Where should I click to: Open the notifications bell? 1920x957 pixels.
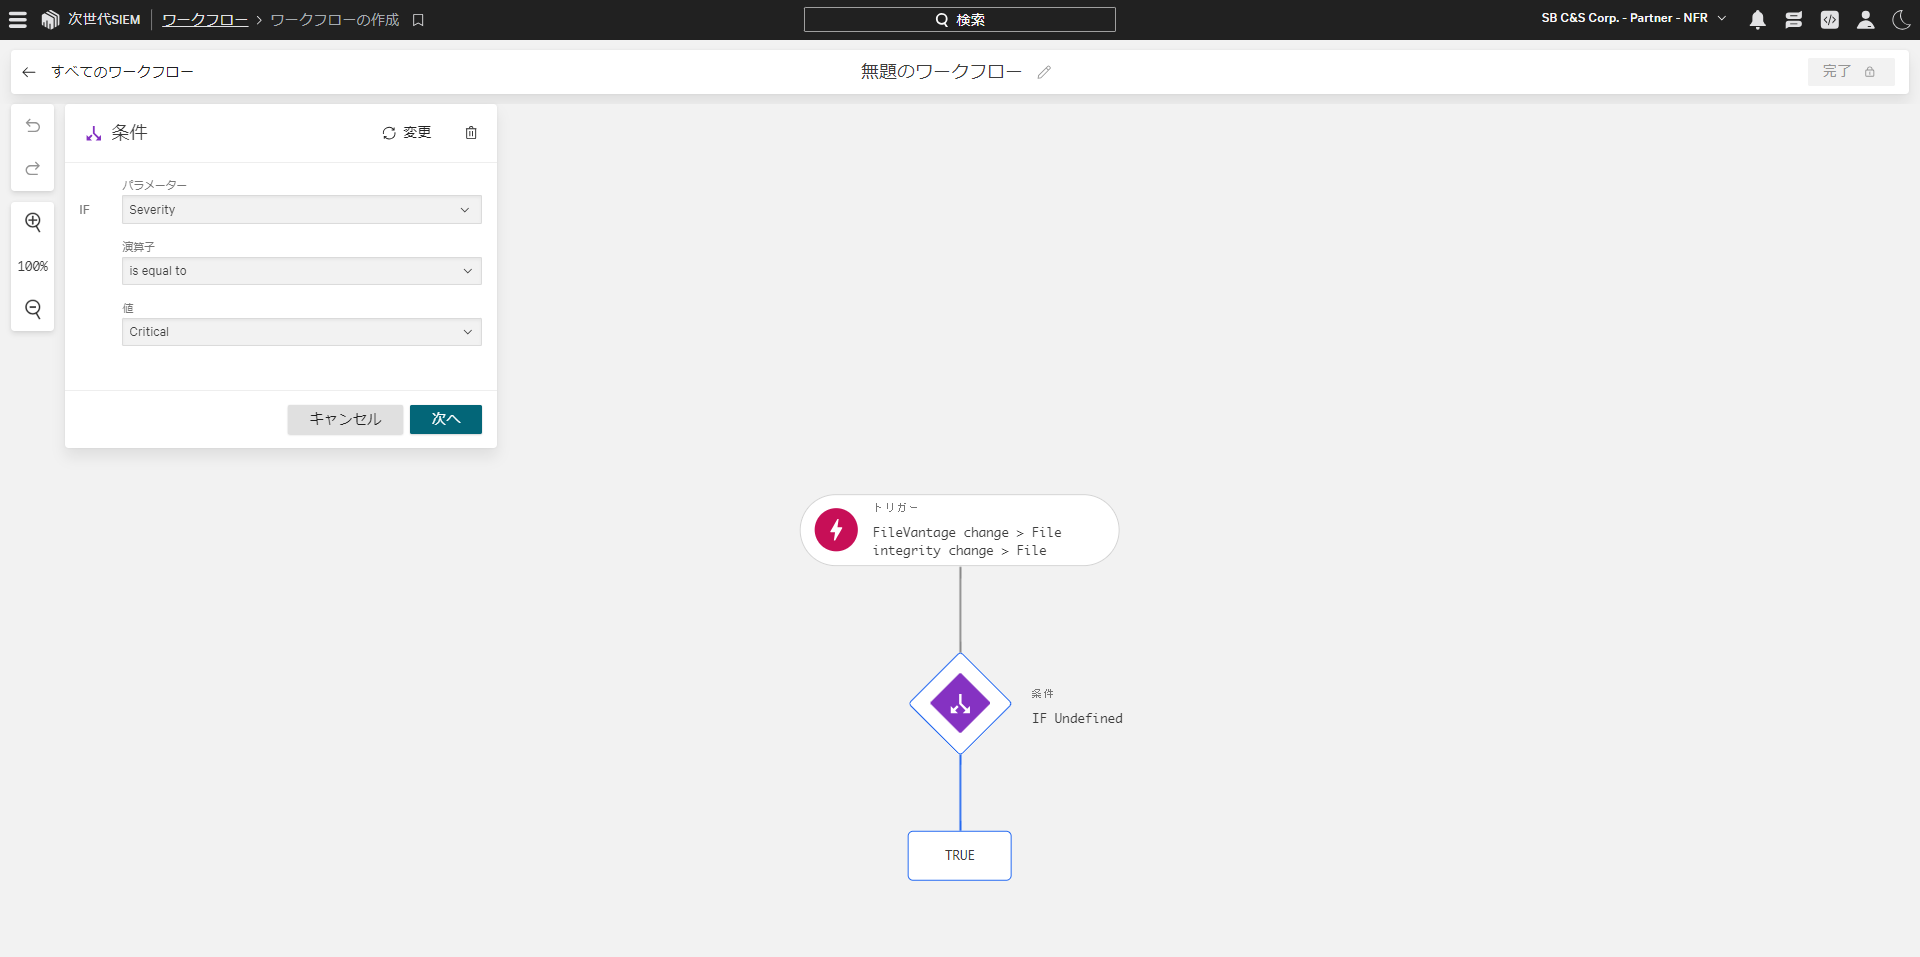click(1757, 20)
